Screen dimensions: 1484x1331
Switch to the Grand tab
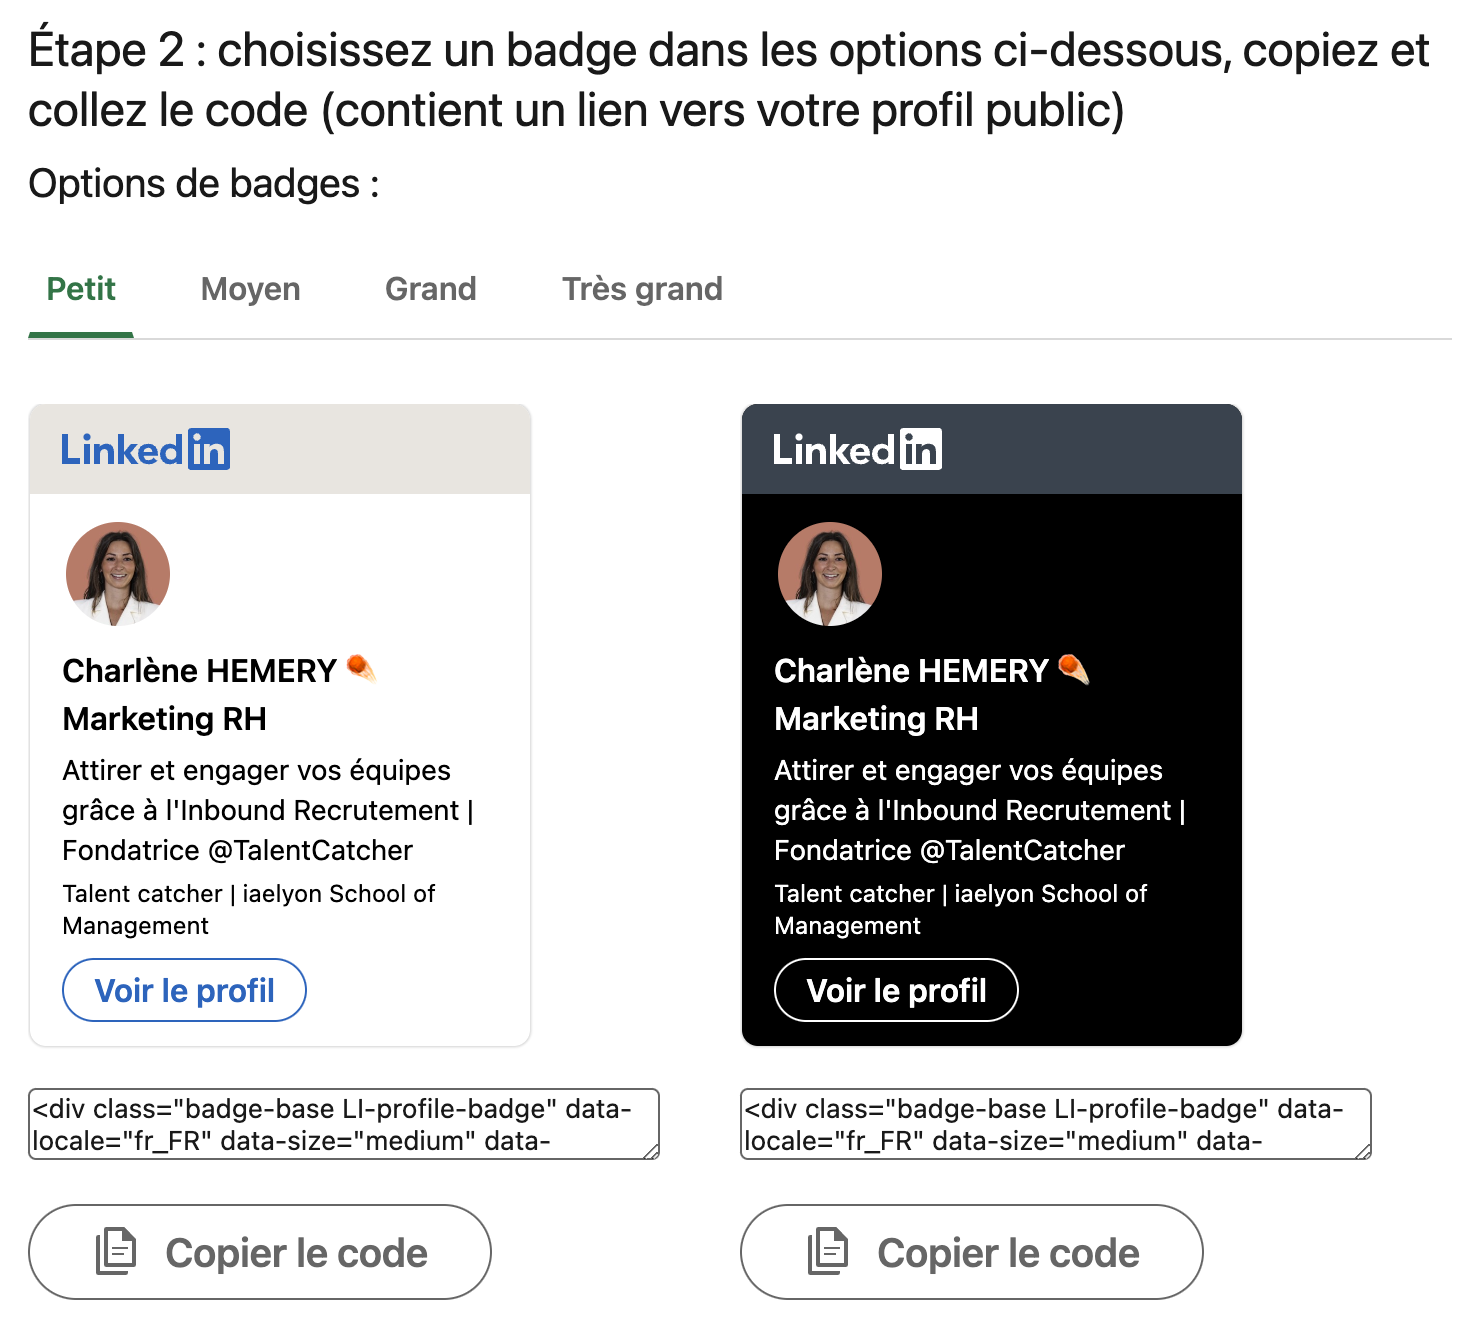[x=431, y=289]
